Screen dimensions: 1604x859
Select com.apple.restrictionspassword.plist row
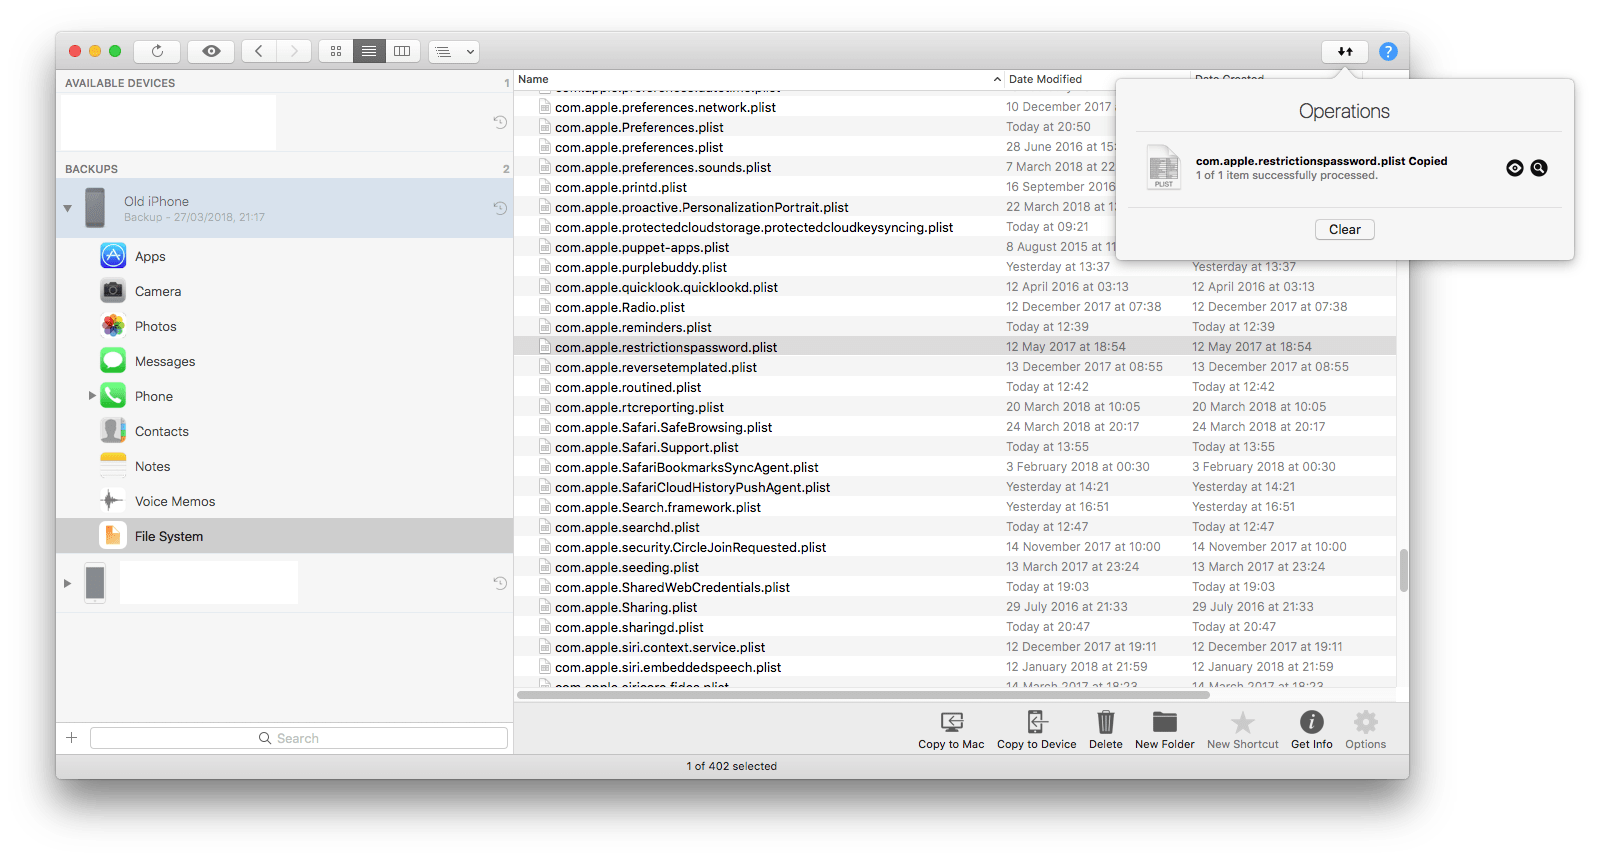tap(955, 347)
